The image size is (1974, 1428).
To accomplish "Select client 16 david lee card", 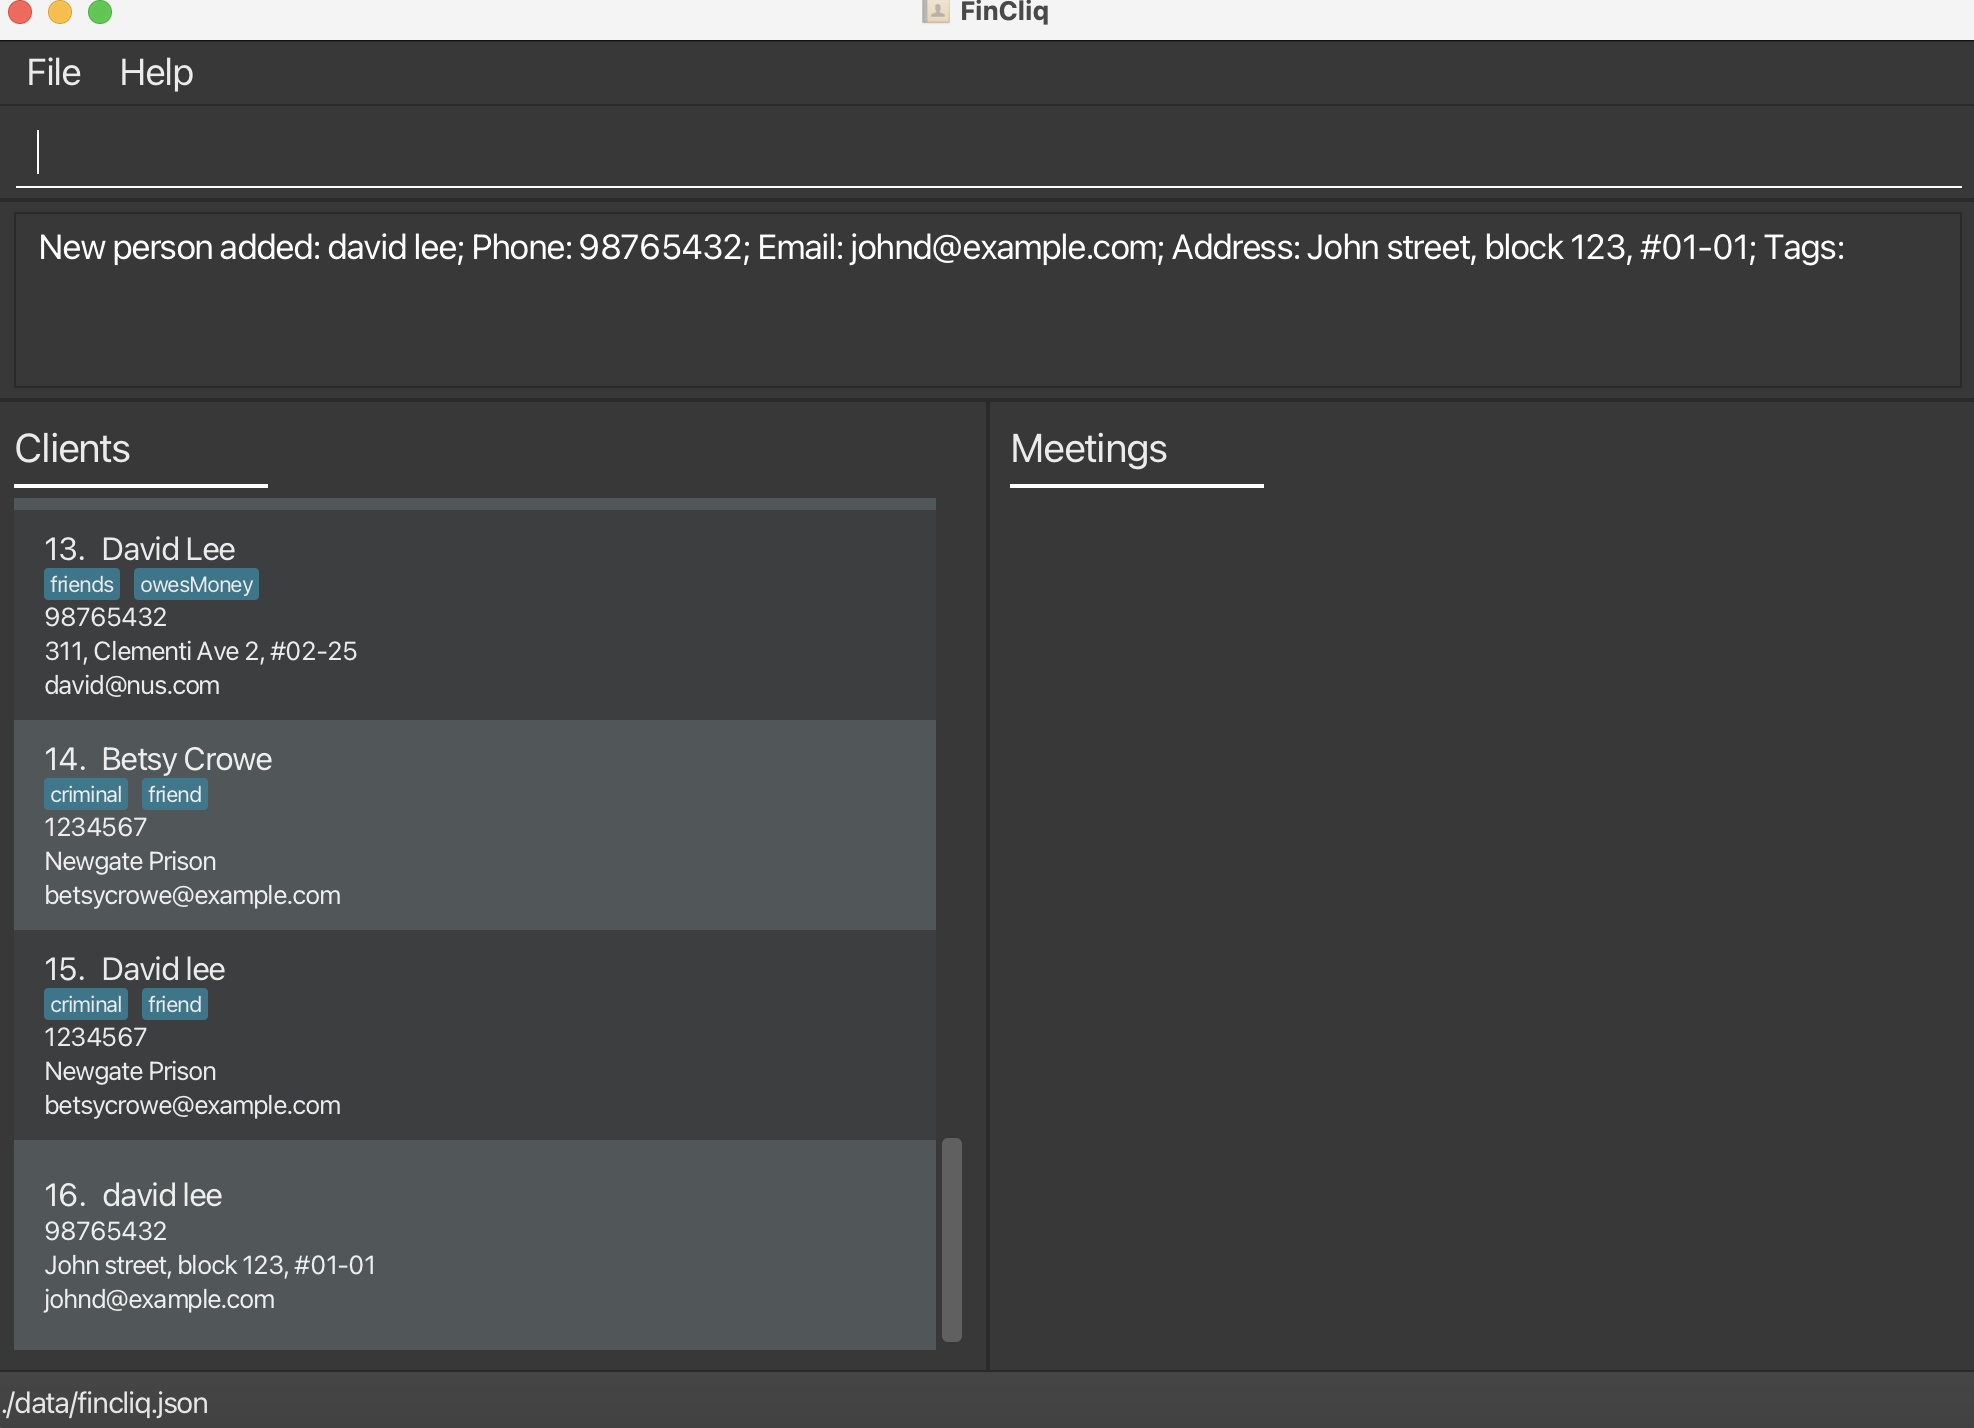I will pos(474,1245).
